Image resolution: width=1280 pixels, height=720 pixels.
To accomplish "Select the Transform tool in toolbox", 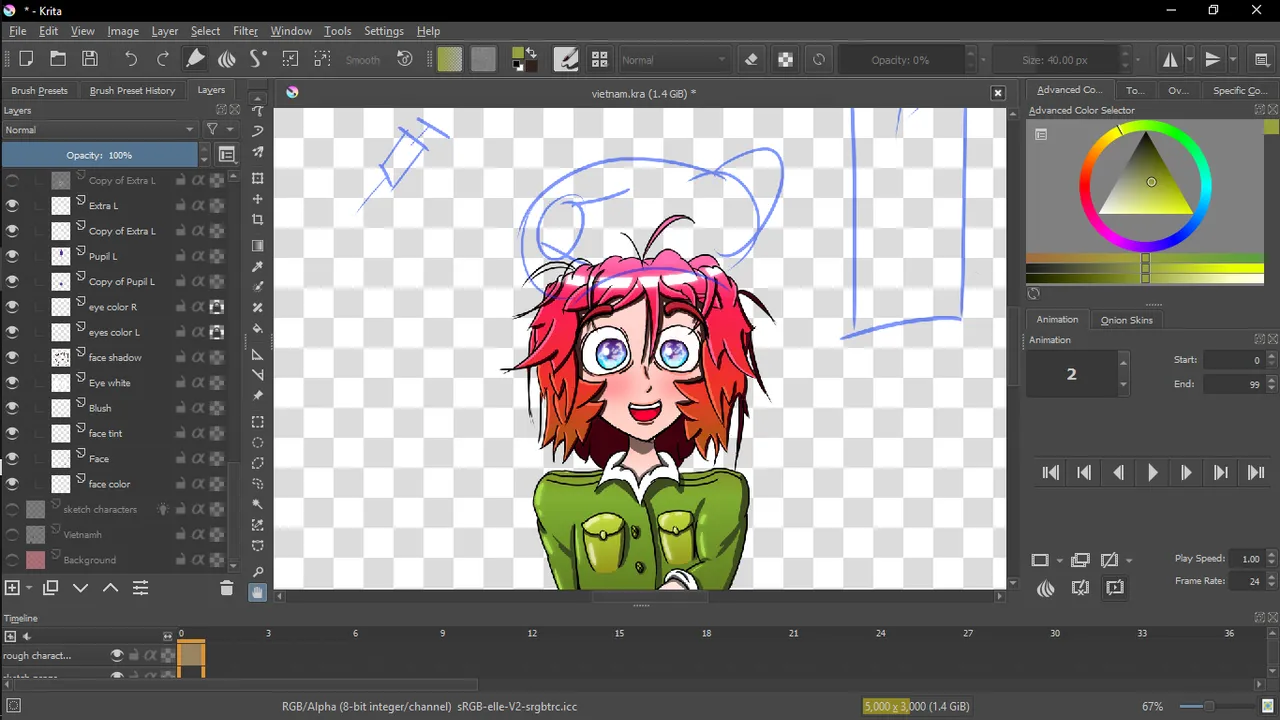I will click(257, 178).
